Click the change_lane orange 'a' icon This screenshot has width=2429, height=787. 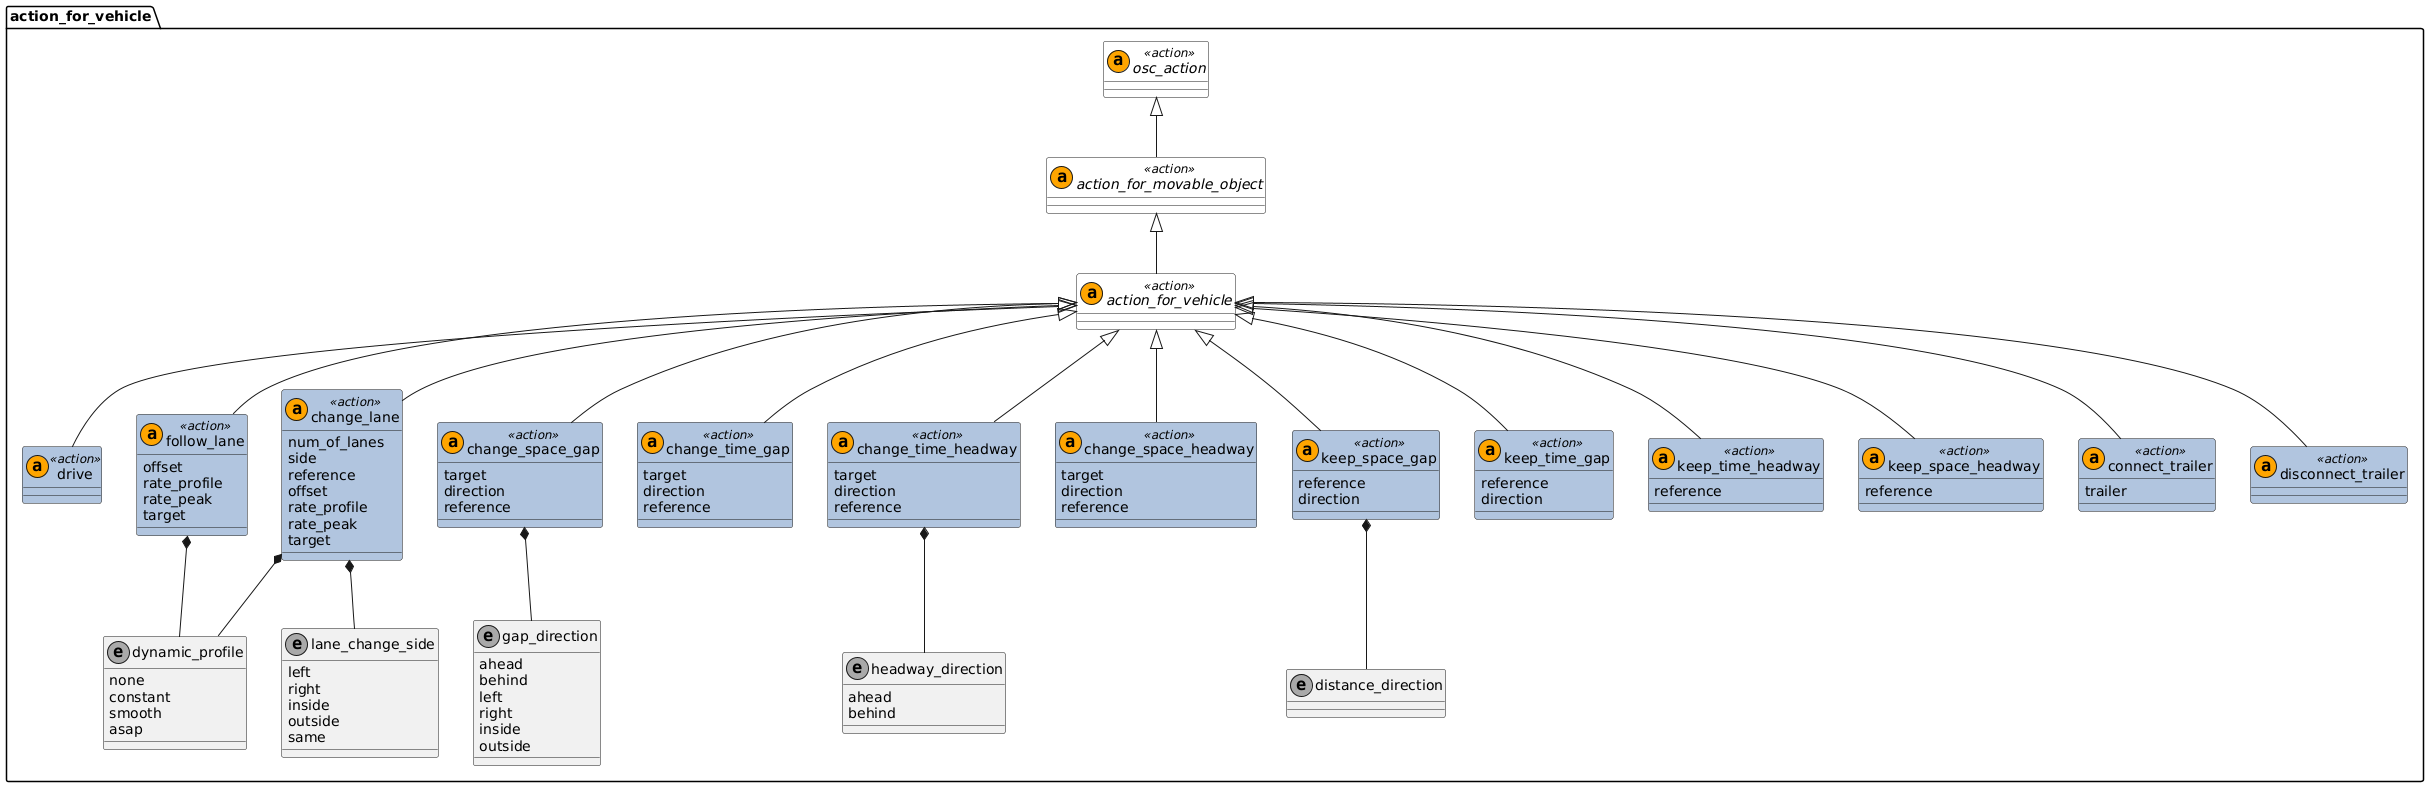point(296,410)
